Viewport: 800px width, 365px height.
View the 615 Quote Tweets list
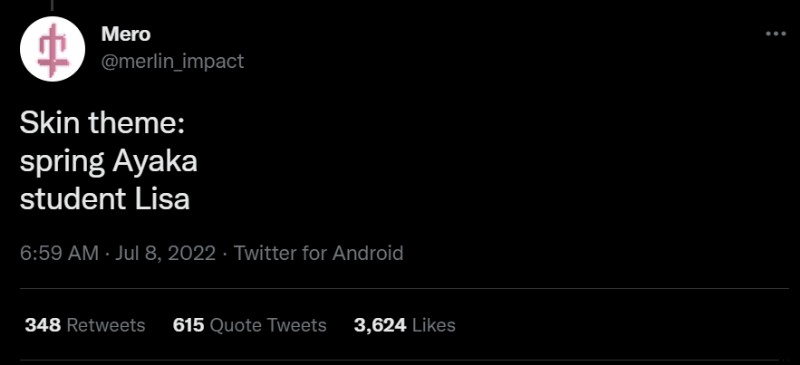tap(249, 325)
